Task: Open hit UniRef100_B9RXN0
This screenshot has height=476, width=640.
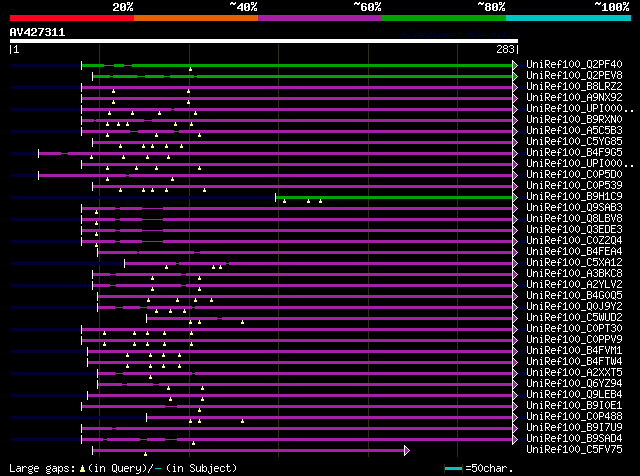Action: tap(574, 119)
